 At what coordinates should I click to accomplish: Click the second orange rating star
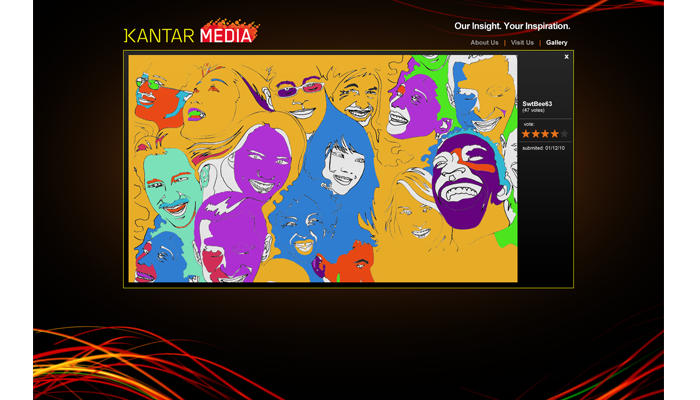pos(535,134)
